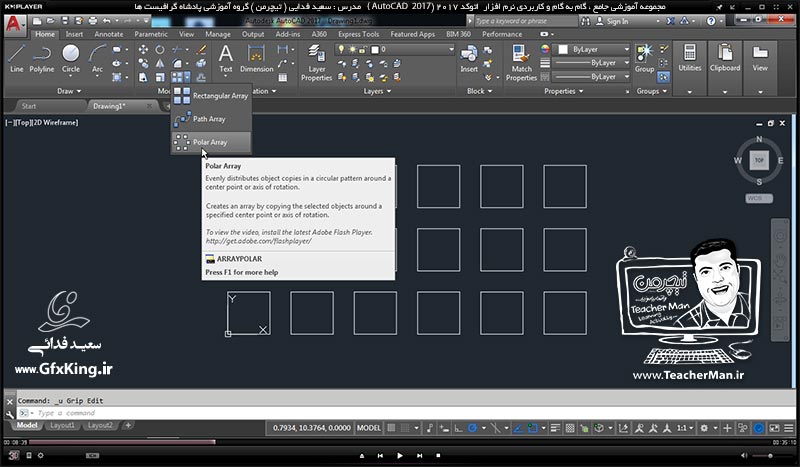Toggle snap mode in status bar

click(405, 428)
